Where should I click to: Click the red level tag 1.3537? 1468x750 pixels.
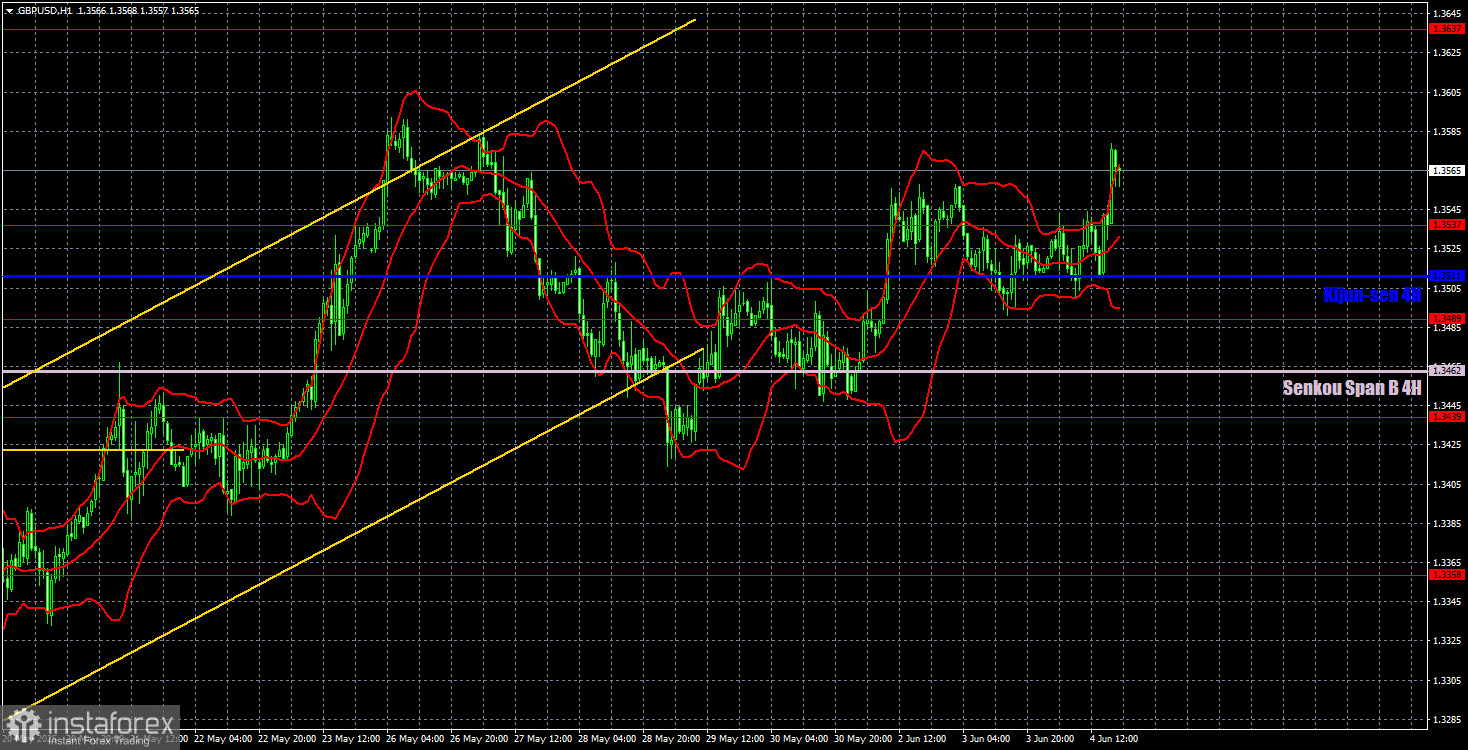pyautogui.click(x=1447, y=224)
